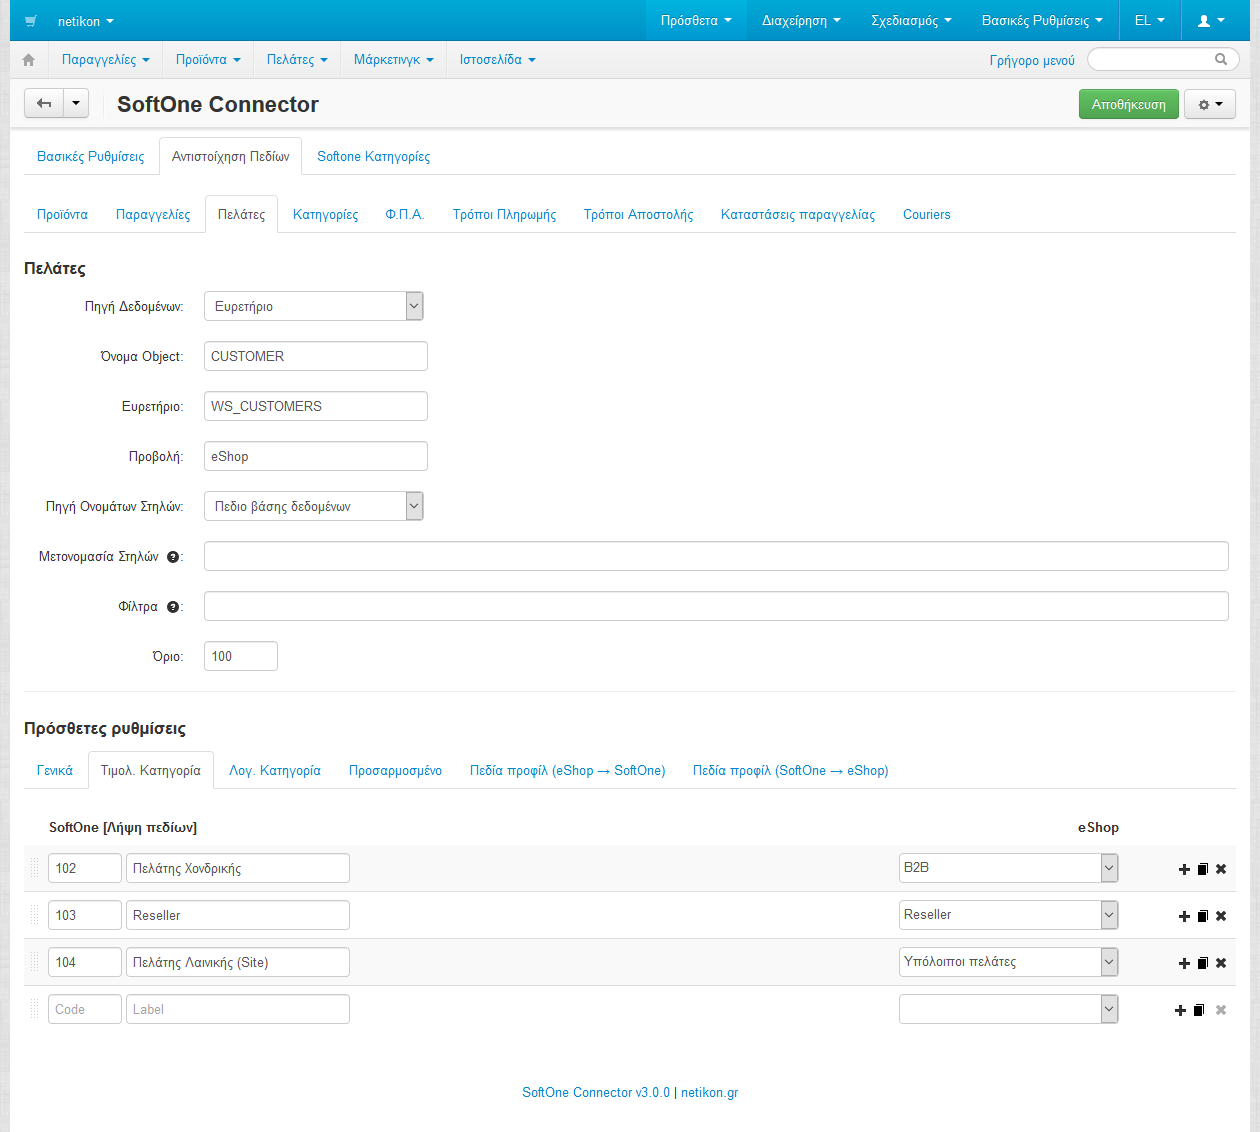This screenshot has width=1260, height=1132.
Task: Open the user account menu icon
Action: tap(1210, 21)
